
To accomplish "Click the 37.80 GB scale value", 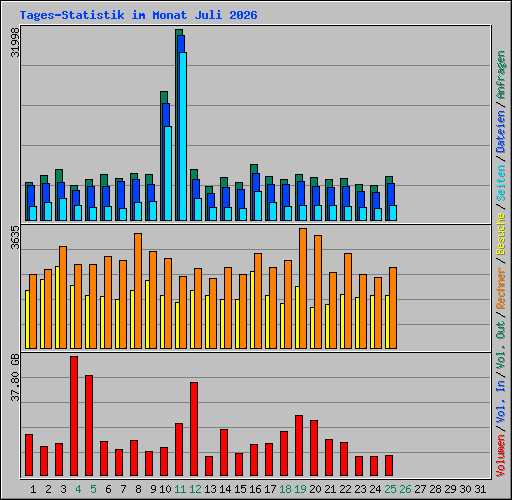I will [x=15, y=378].
